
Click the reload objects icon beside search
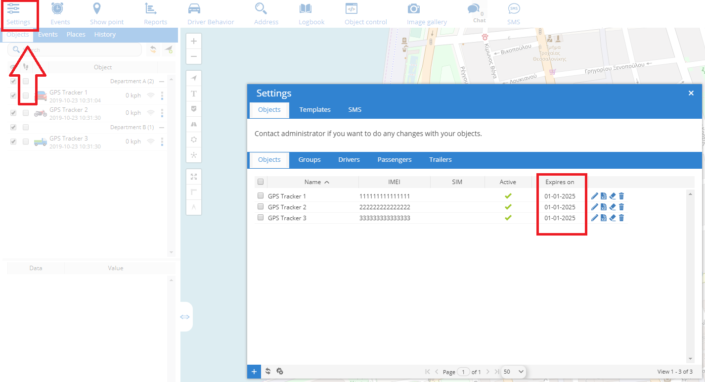[x=153, y=49]
